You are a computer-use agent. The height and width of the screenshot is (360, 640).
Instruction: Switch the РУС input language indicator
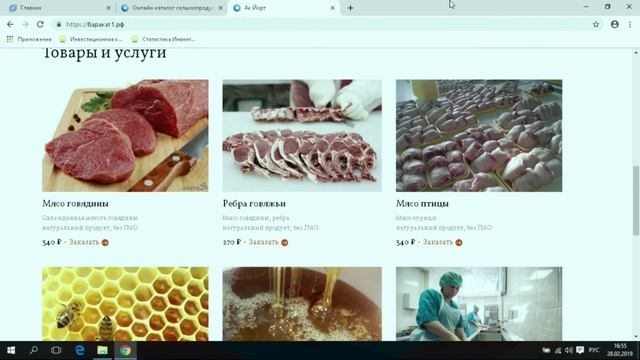pyautogui.click(x=594, y=350)
